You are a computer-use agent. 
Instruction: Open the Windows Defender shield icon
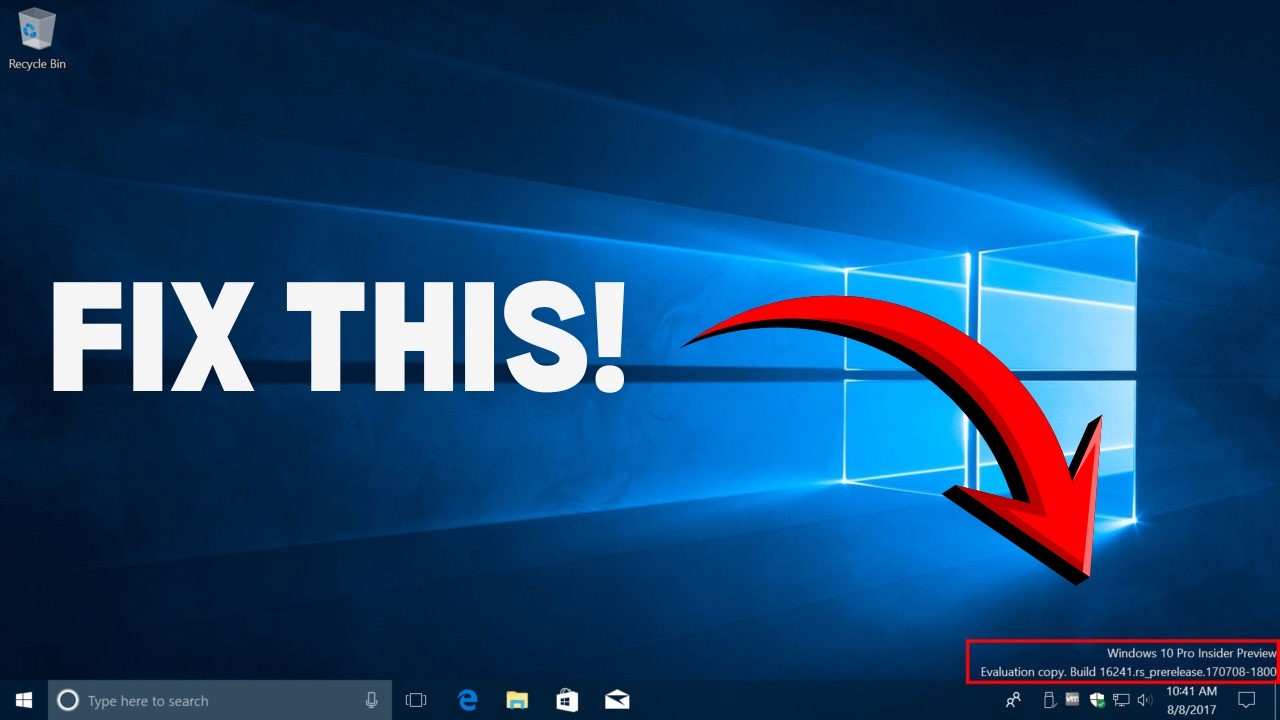tap(1098, 700)
